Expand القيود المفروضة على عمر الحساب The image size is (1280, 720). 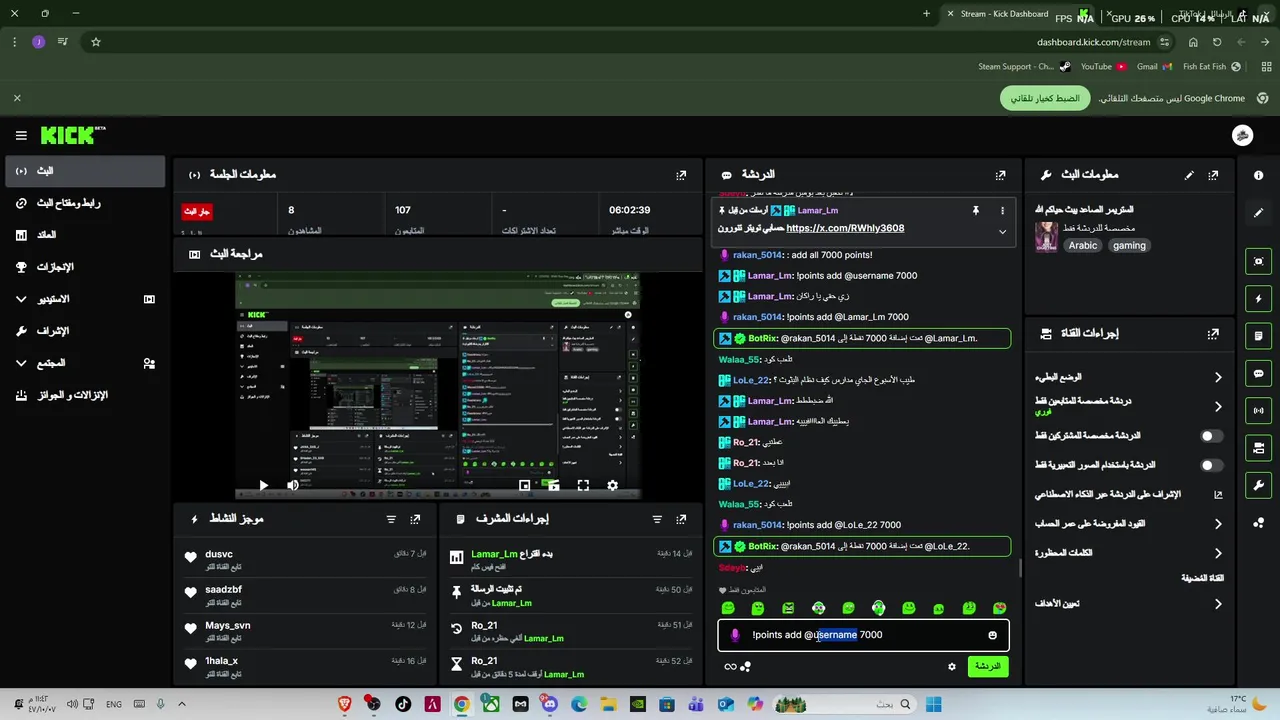pos(1218,523)
